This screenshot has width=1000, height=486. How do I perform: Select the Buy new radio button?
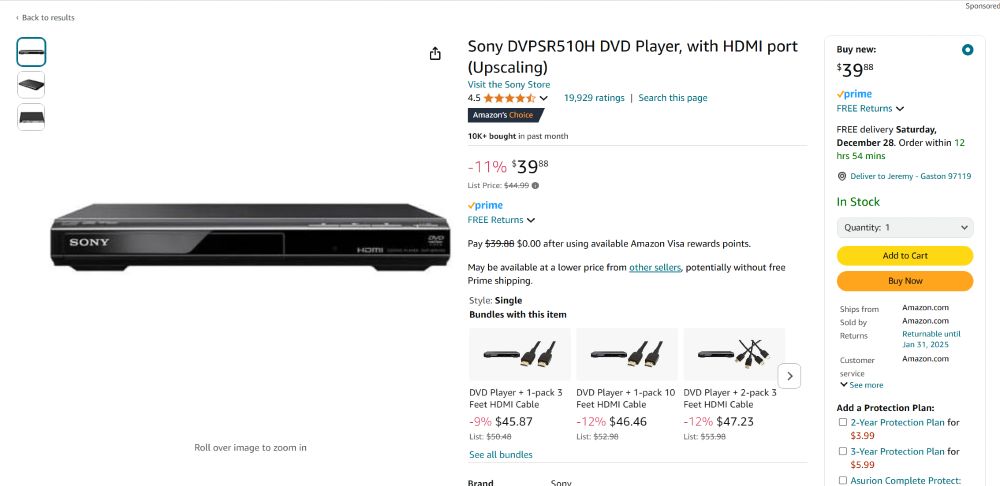967,50
